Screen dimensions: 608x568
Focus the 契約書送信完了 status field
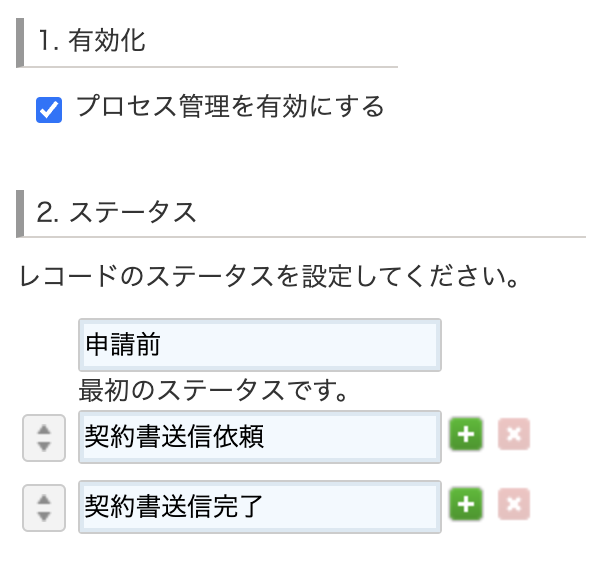[x=260, y=507]
